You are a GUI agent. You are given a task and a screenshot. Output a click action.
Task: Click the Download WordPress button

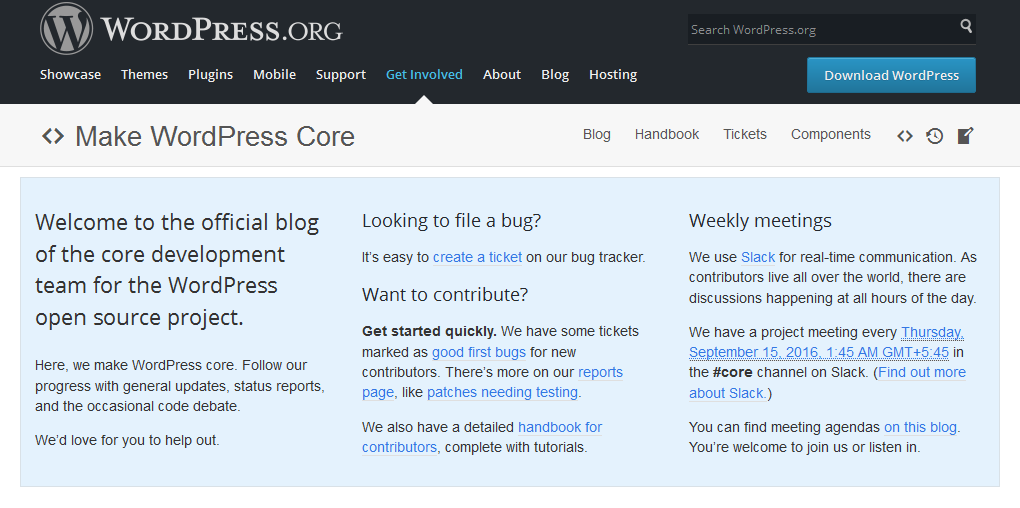tap(891, 75)
